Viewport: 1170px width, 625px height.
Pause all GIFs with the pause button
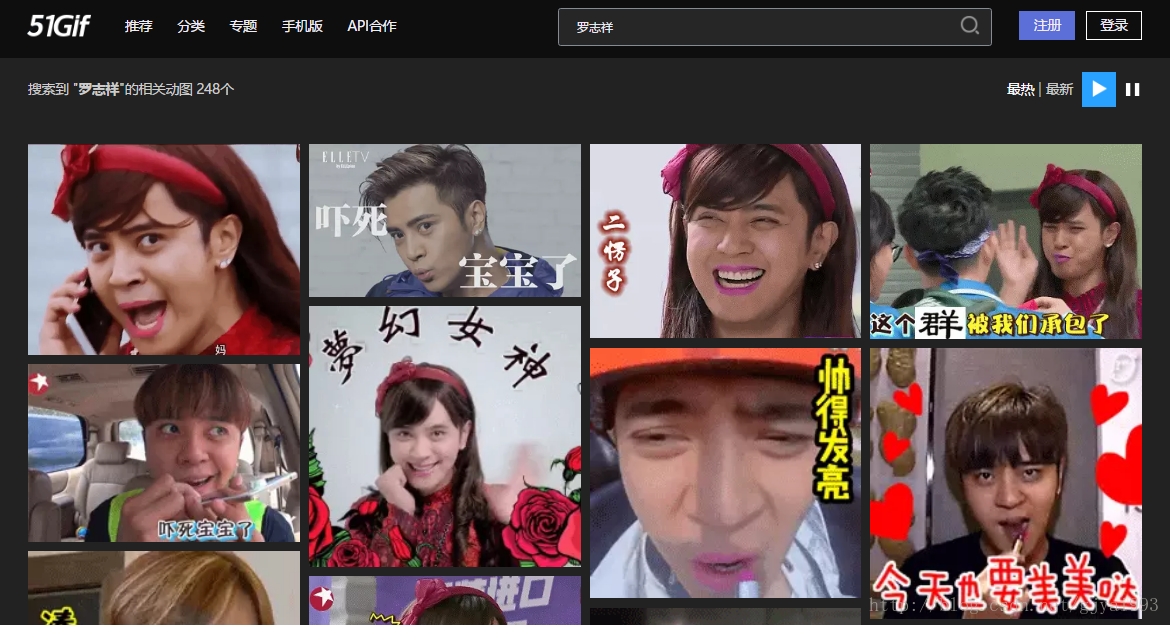(1132, 89)
